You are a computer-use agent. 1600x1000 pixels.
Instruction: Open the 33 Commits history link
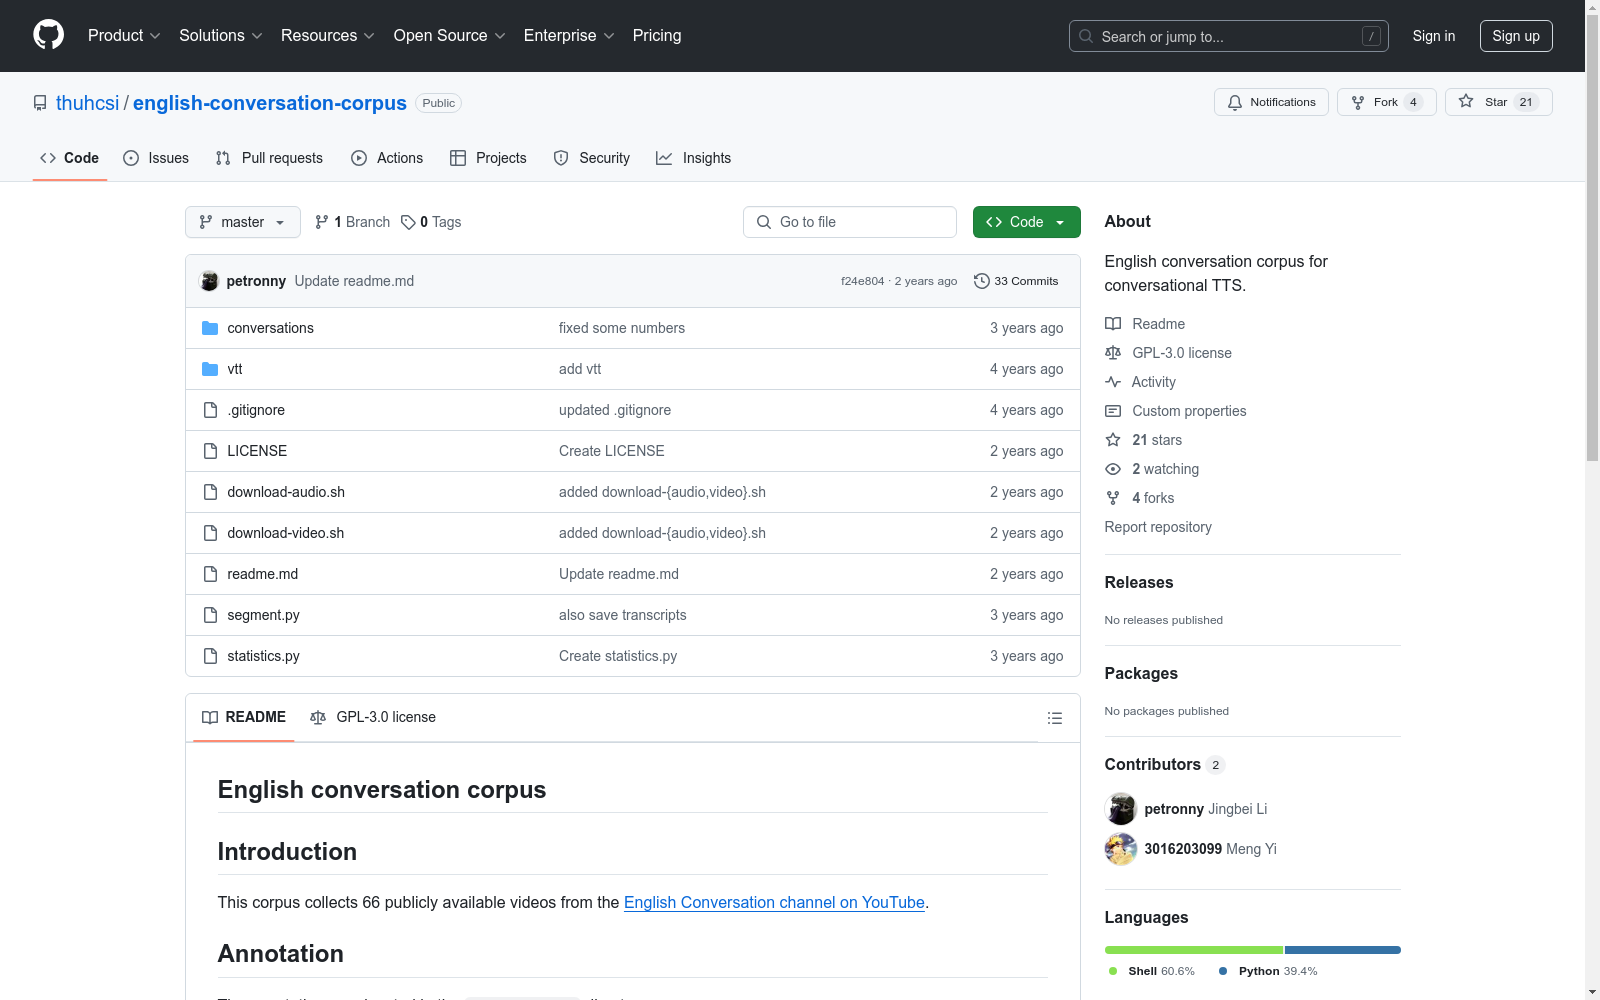pos(1016,281)
